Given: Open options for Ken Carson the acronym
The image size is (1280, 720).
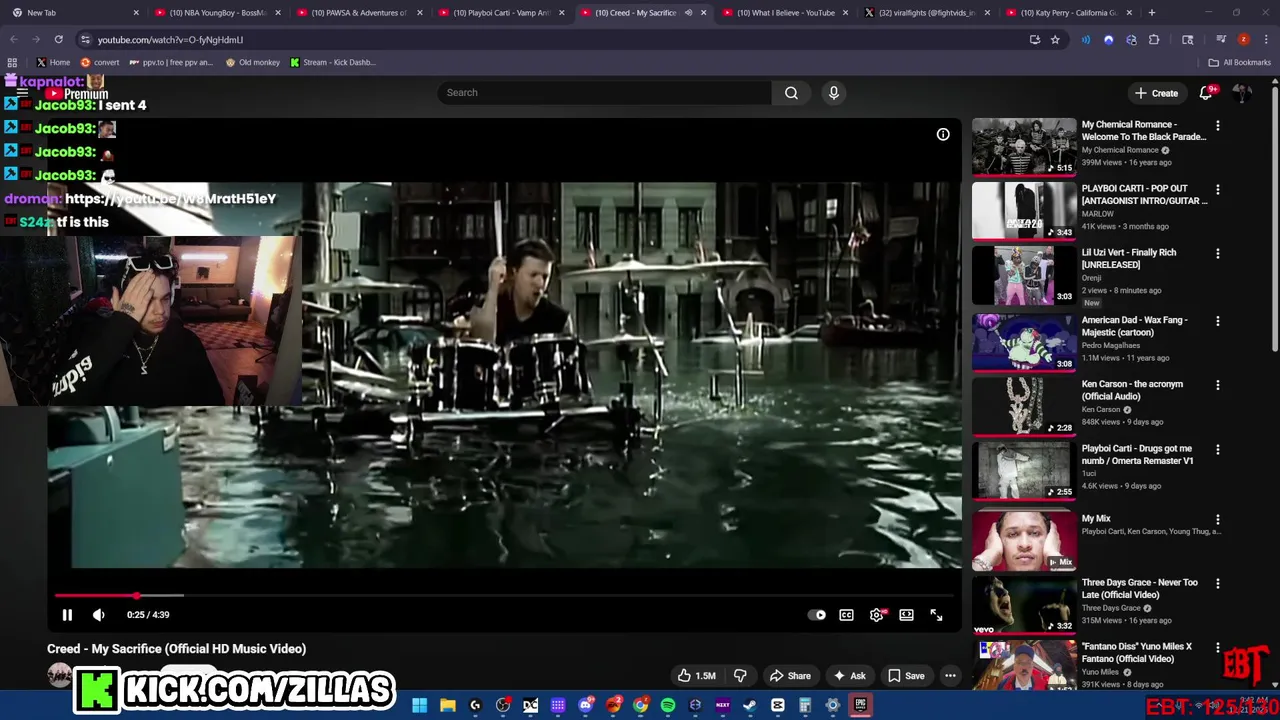Looking at the screenshot, I should [1217, 385].
